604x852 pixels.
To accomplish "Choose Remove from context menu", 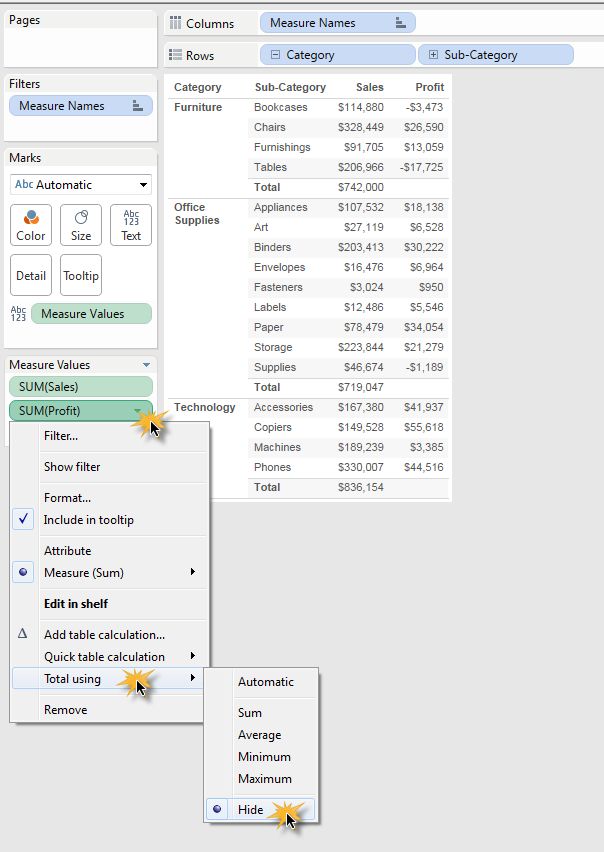I will [x=66, y=710].
